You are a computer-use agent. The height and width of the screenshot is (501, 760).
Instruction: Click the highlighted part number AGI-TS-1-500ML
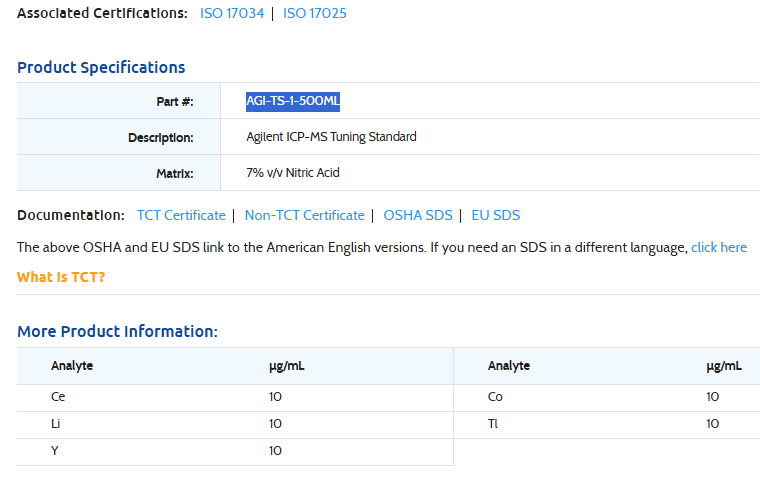(294, 101)
